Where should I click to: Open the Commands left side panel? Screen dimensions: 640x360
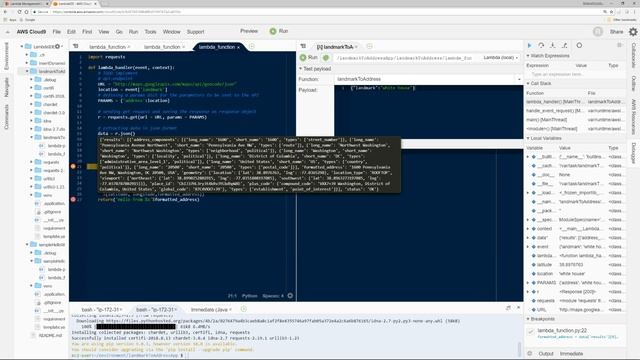(6, 117)
